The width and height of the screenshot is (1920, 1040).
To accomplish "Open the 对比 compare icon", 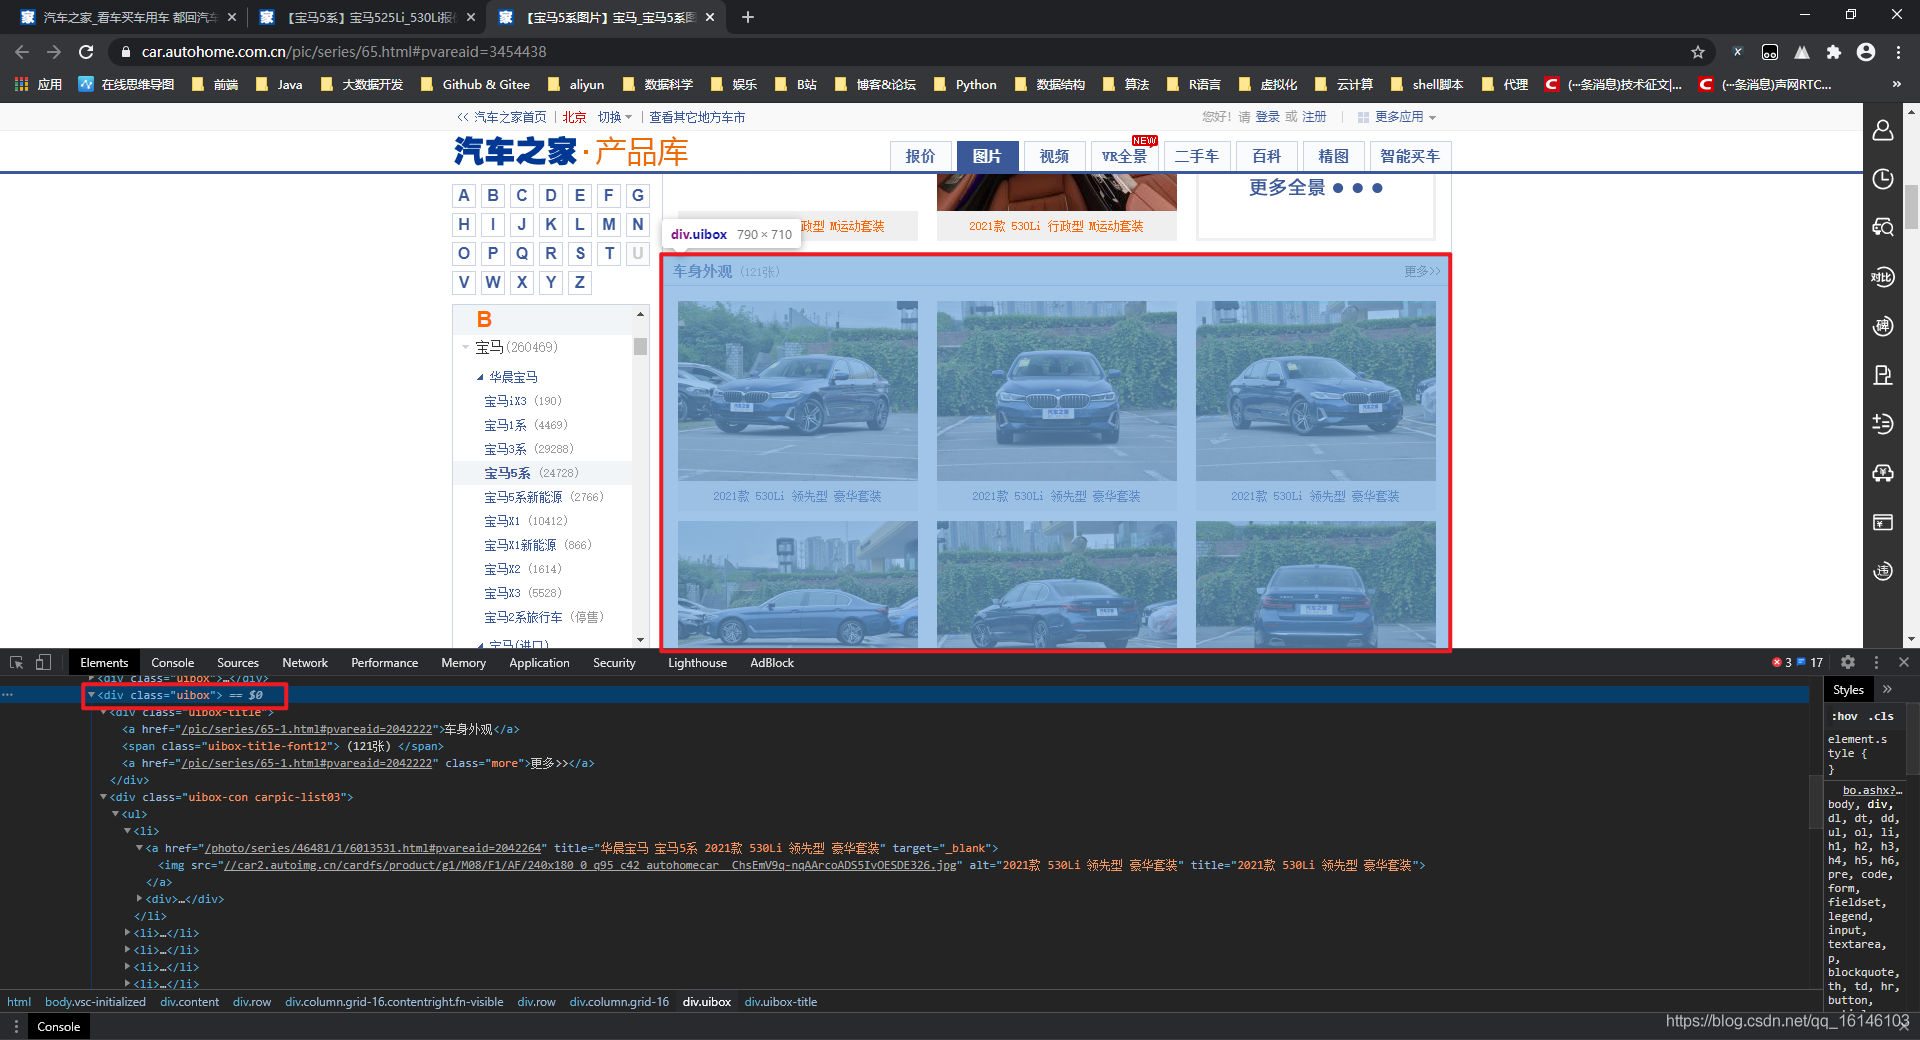I will 1883,277.
